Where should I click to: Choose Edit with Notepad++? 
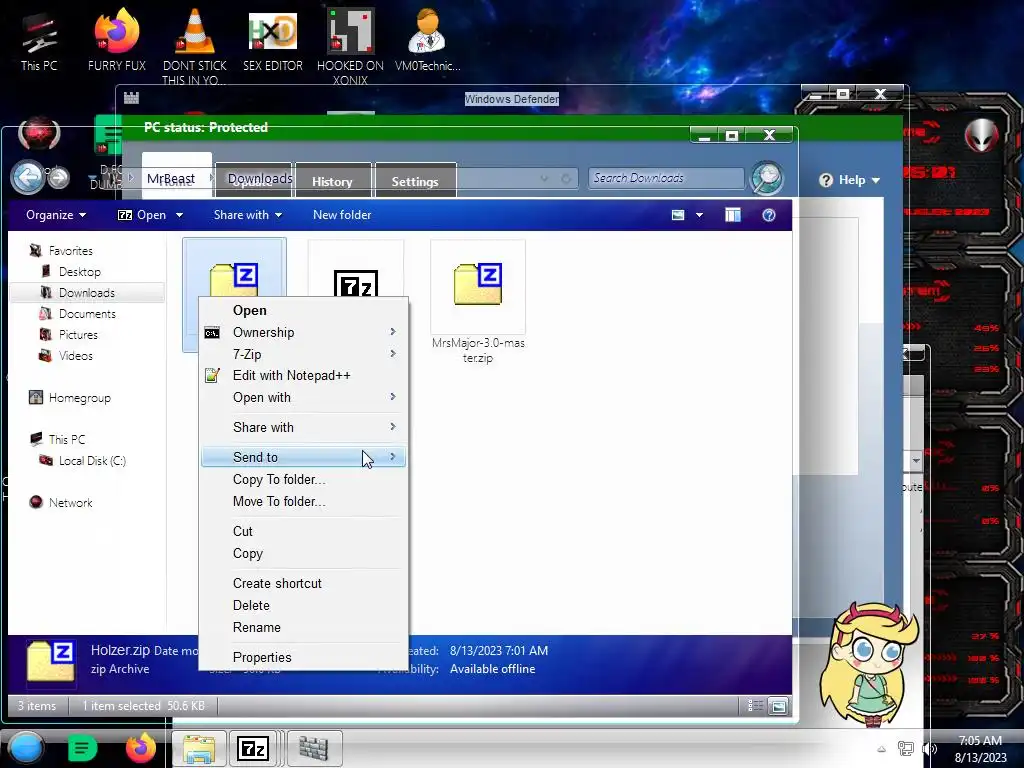tap(304, 376)
